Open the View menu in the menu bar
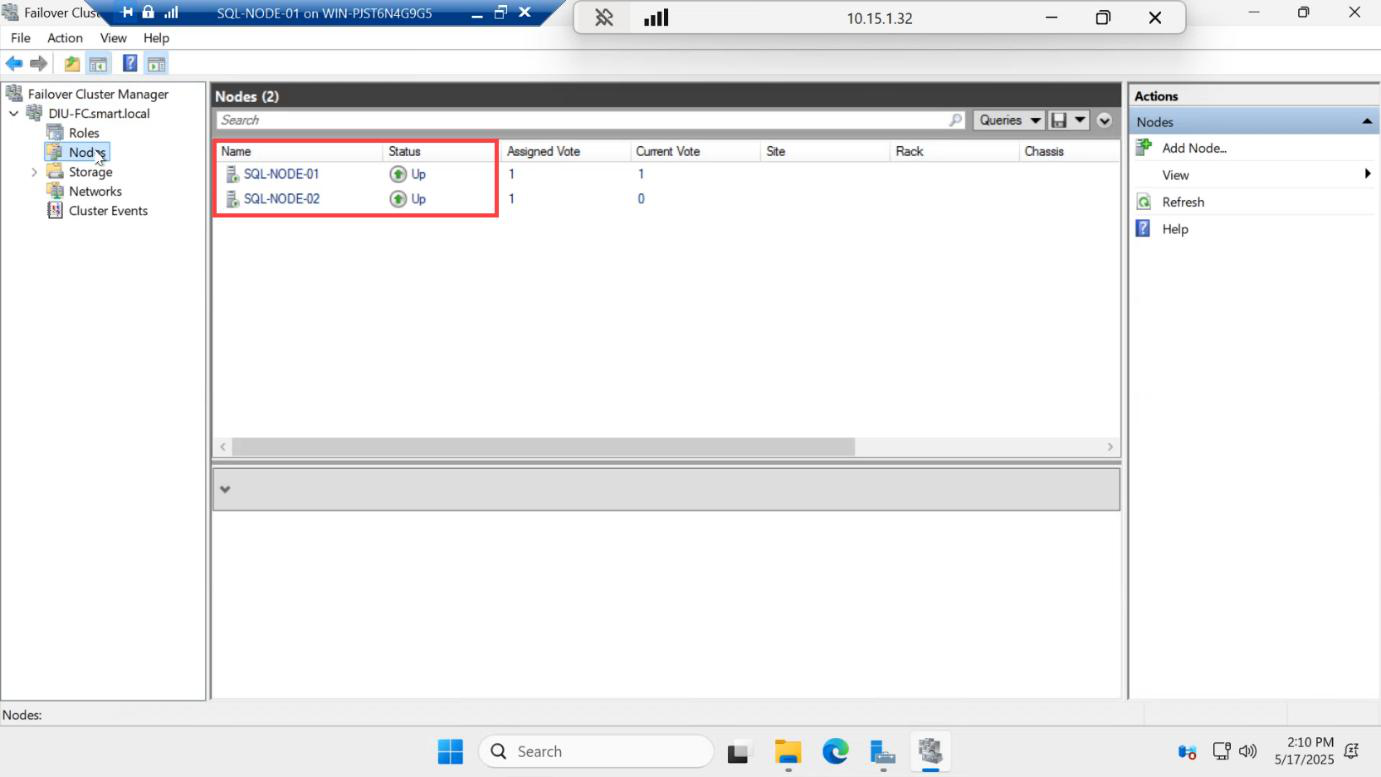The width and height of the screenshot is (1381, 777). pos(113,38)
